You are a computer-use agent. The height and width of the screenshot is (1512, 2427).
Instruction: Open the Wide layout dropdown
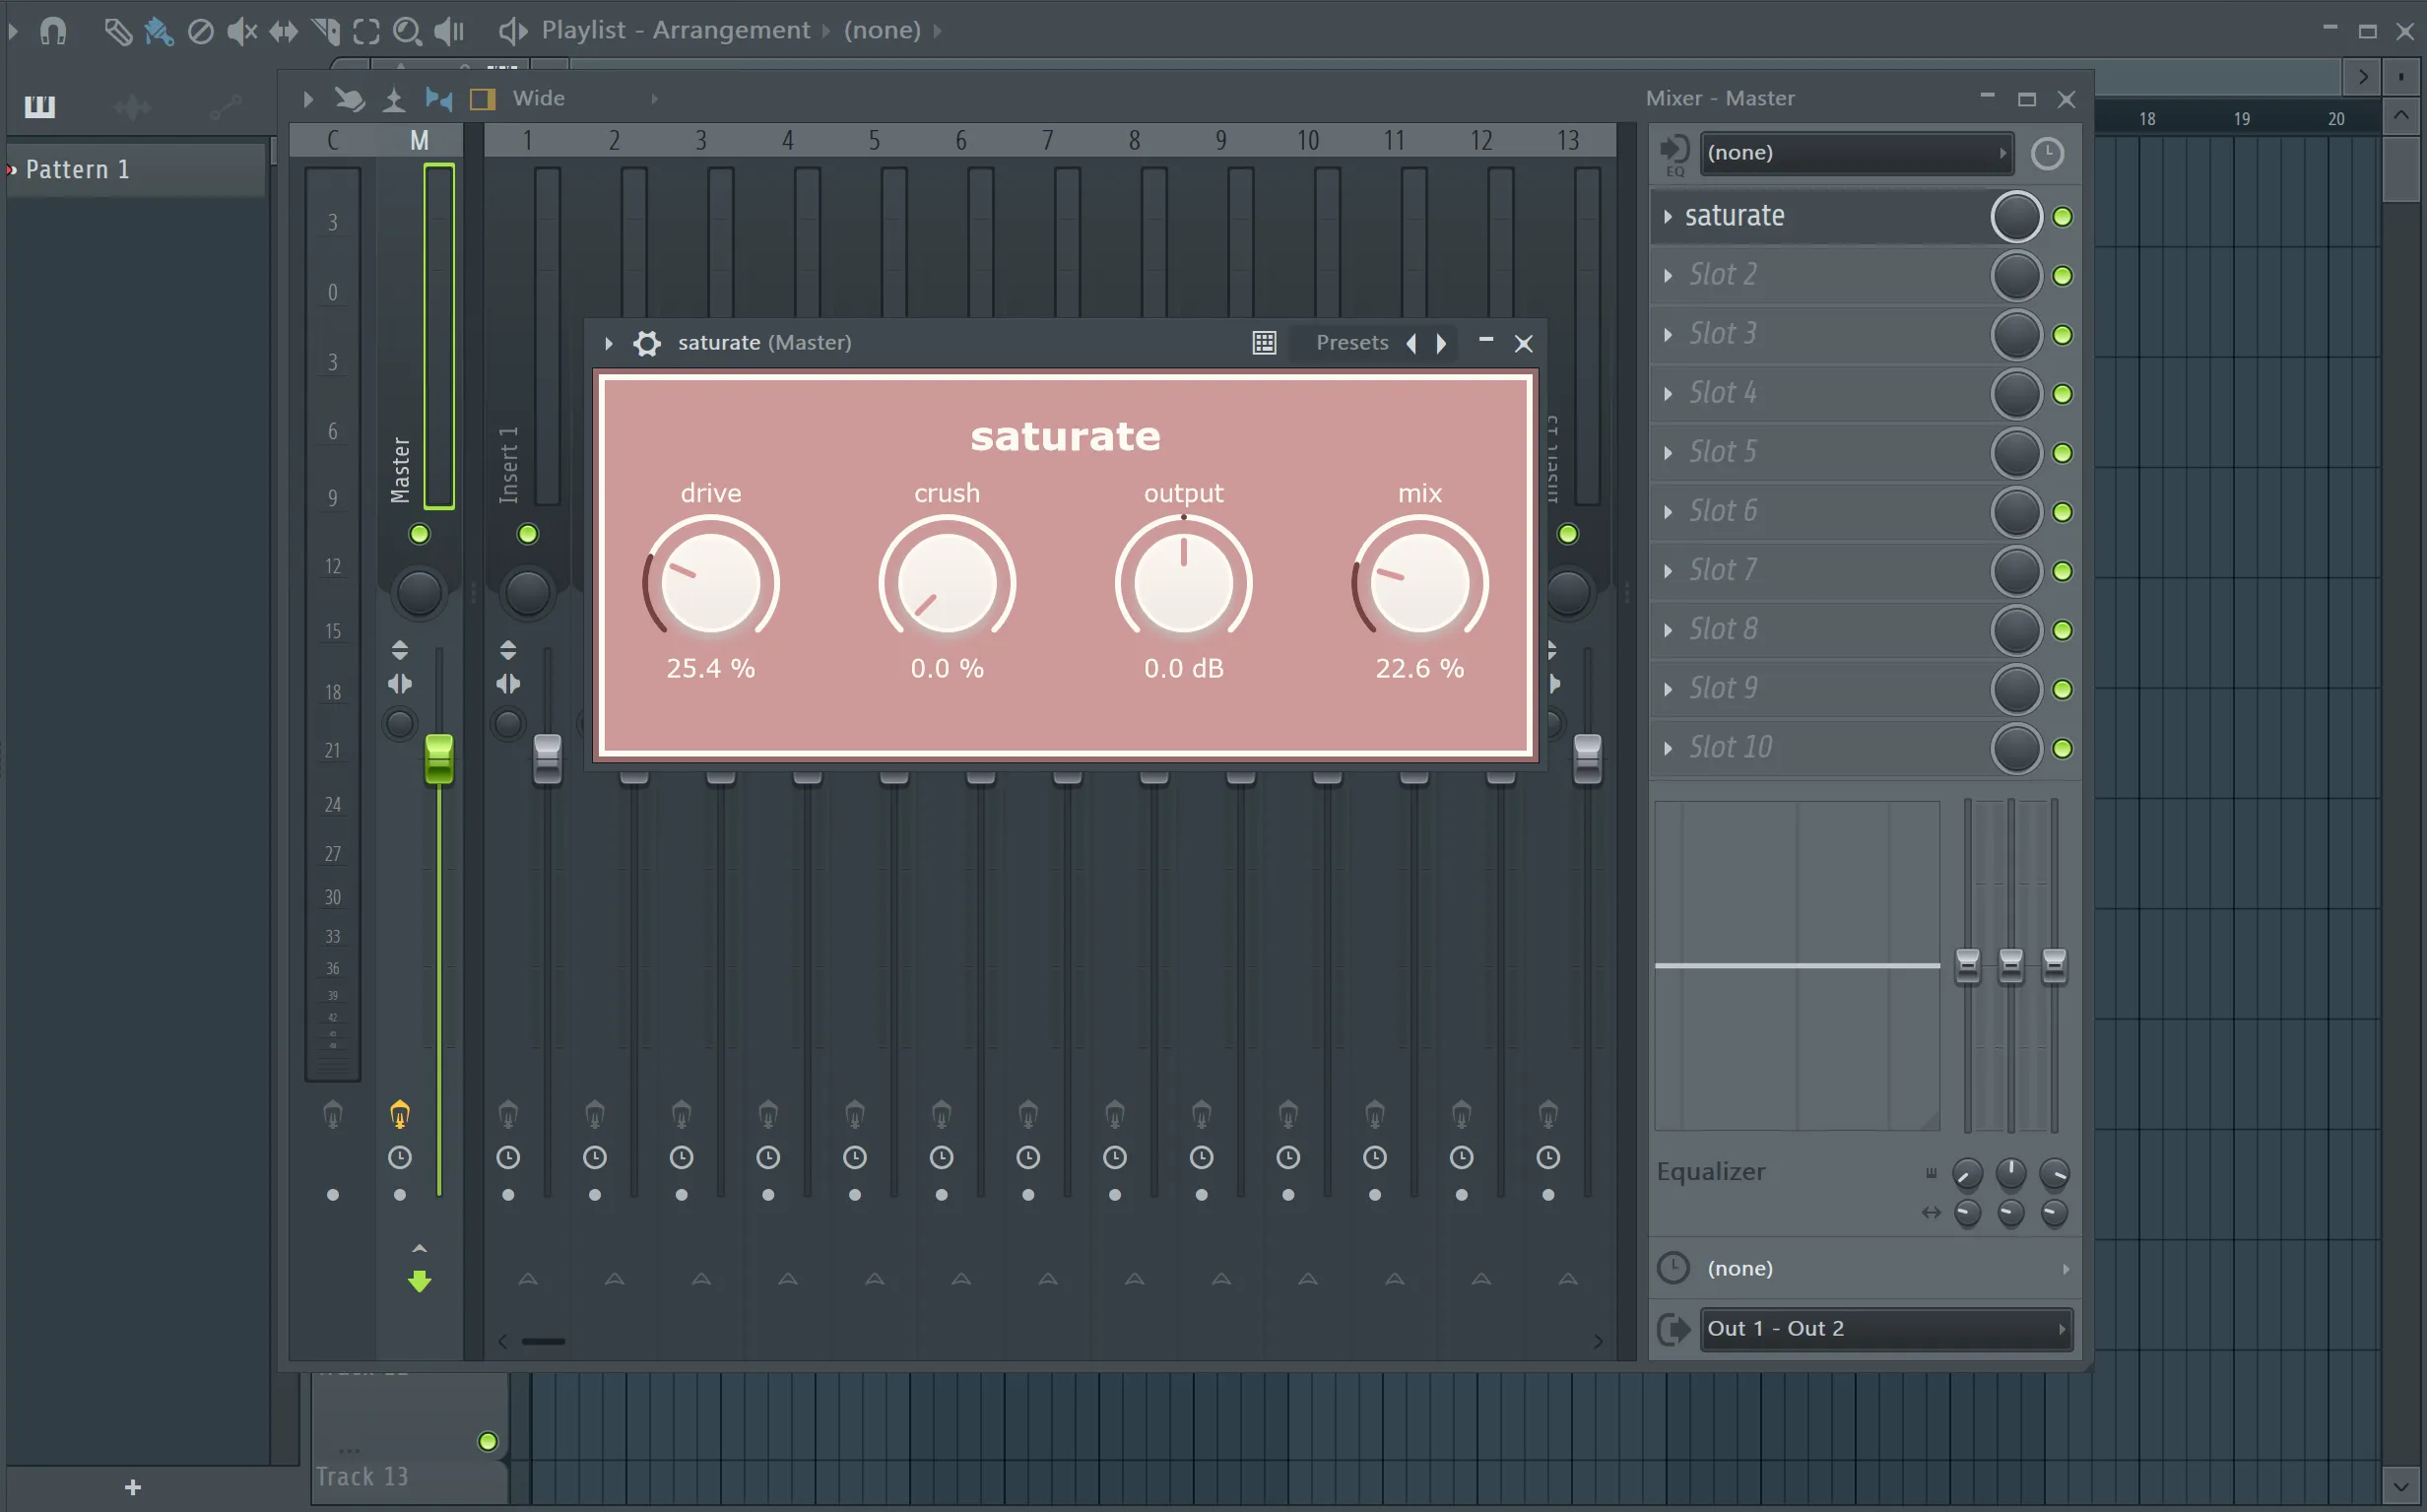pos(584,98)
